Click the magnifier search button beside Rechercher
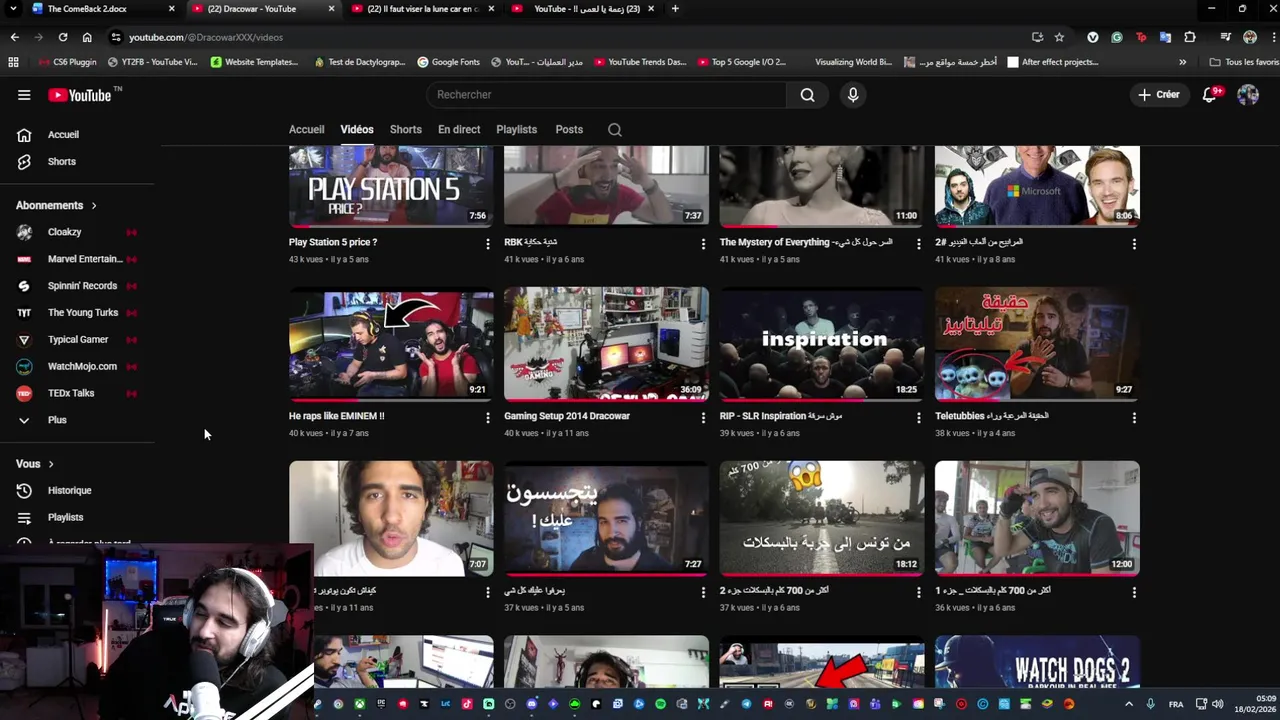Screen dimensions: 1280x720 coord(807,95)
